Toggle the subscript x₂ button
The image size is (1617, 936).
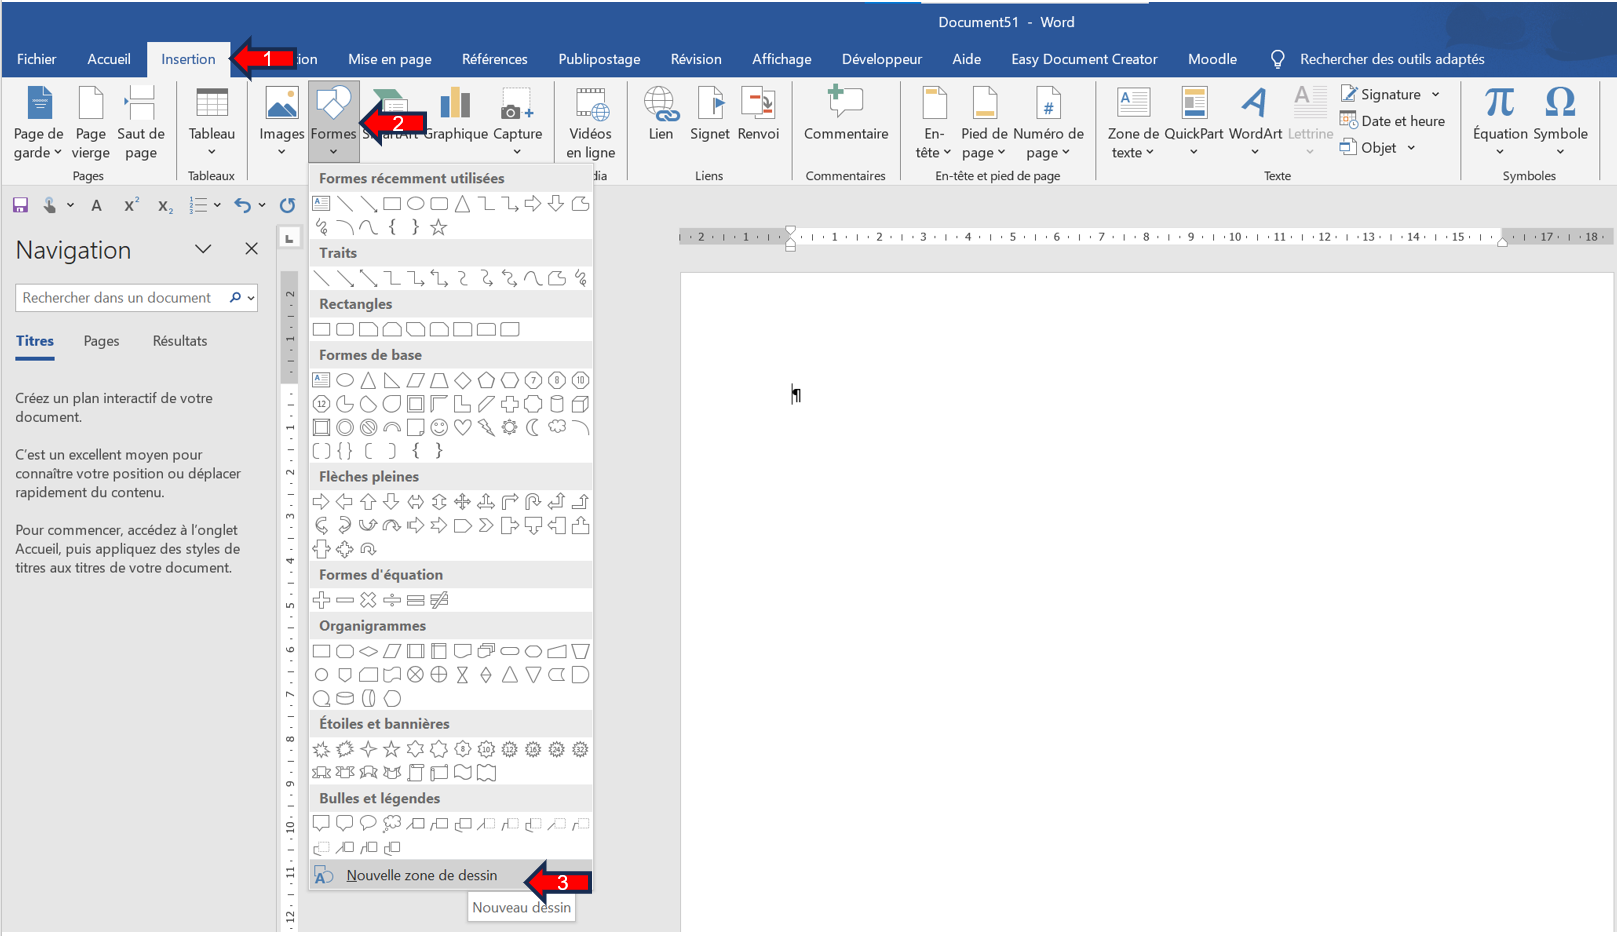(x=165, y=206)
